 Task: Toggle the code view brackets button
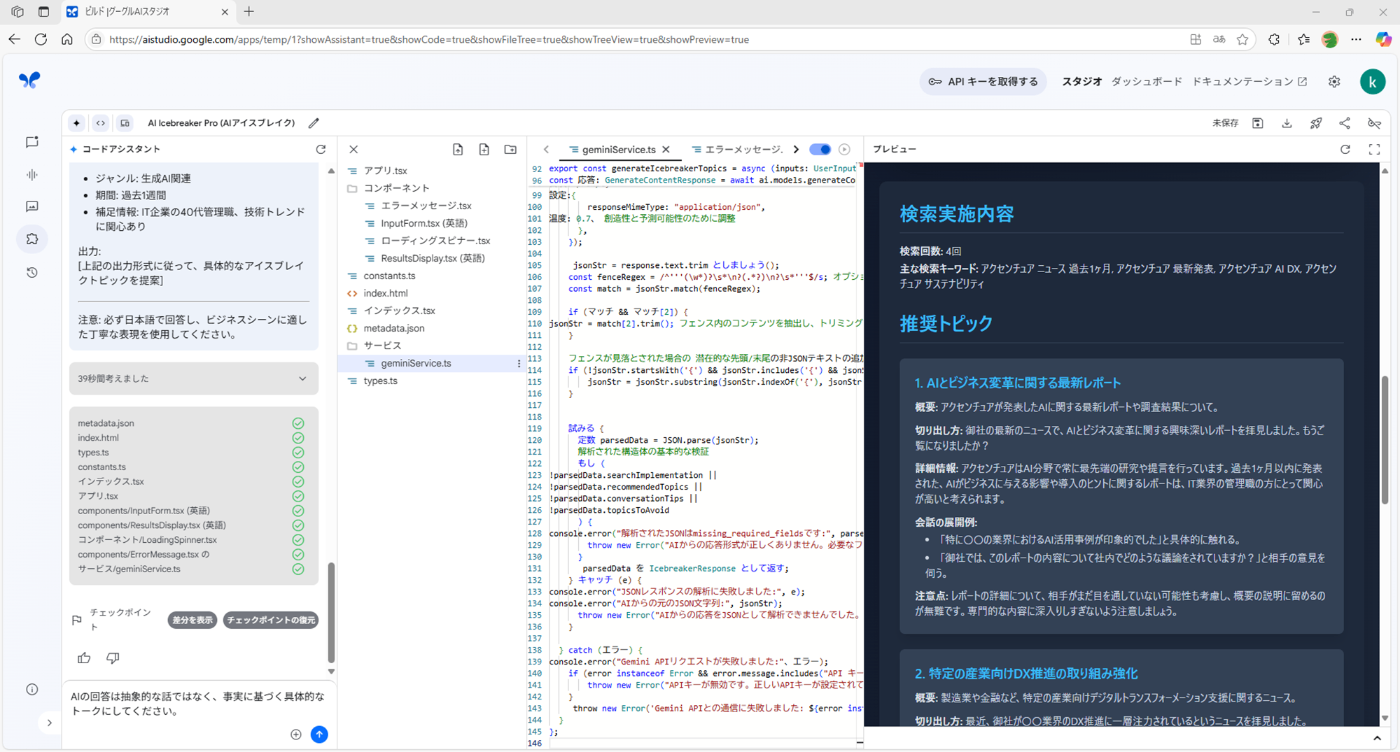pyautogui.click(x=101, y=123)
